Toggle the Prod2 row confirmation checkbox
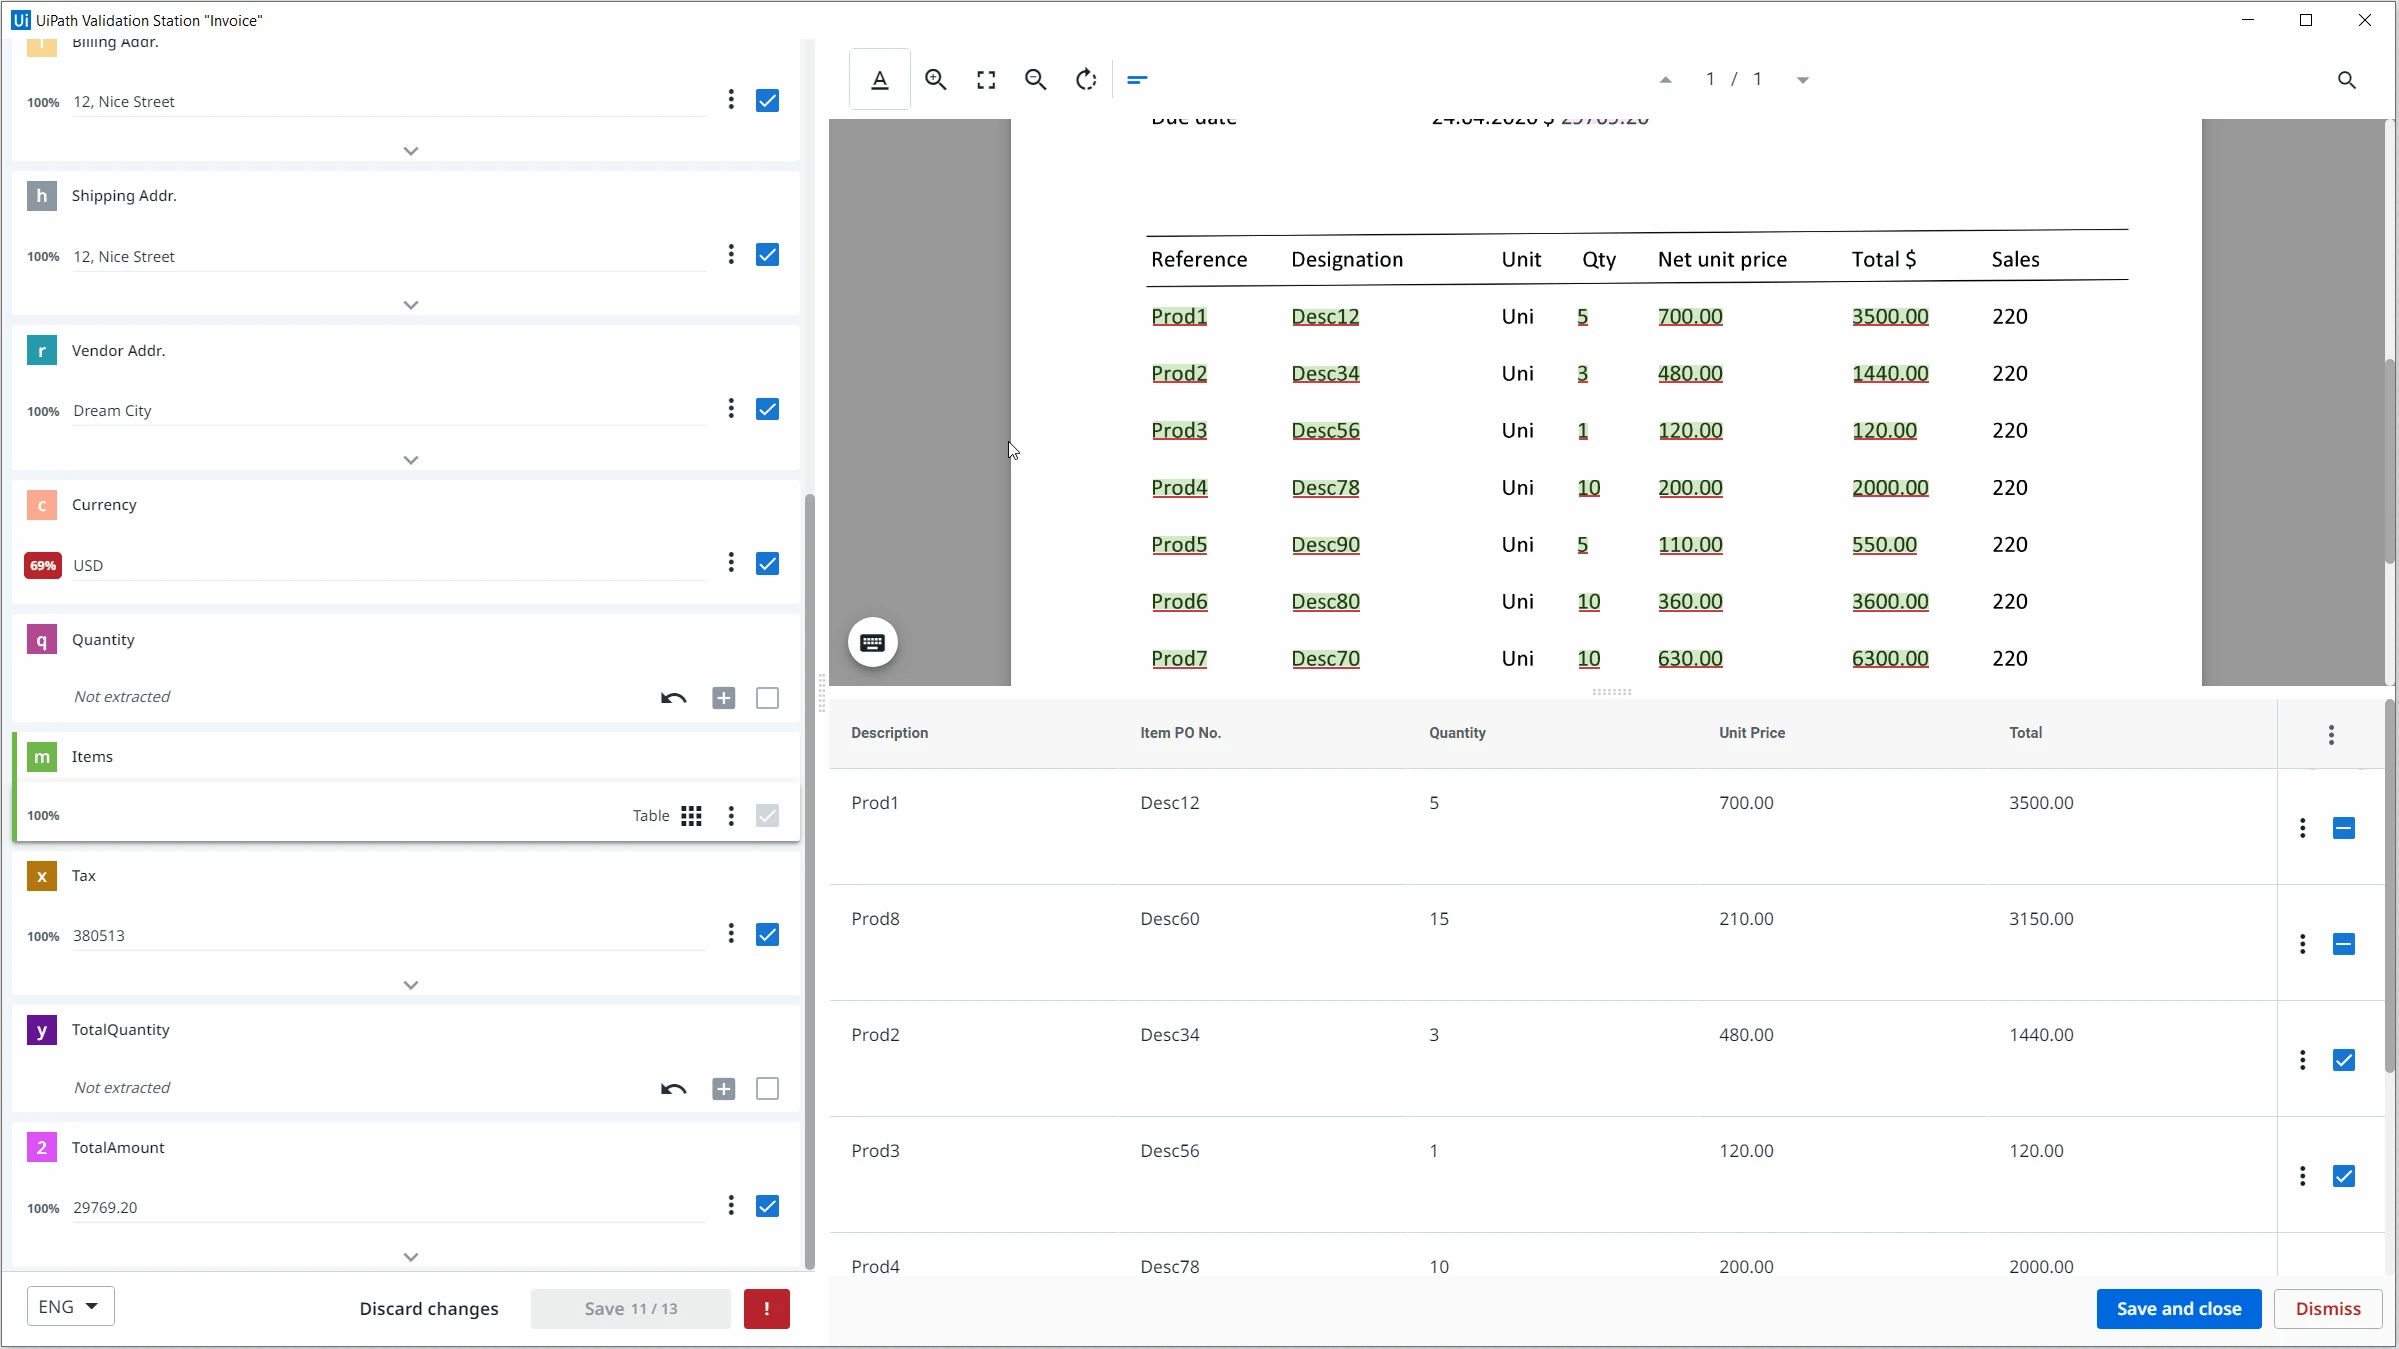 click(2344, 1060)
